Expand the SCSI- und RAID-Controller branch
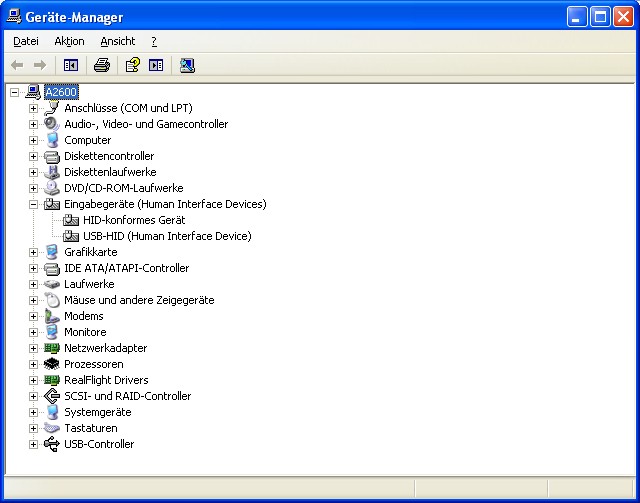The width and height of the screenshot is (640, 503). pos(33,396)
